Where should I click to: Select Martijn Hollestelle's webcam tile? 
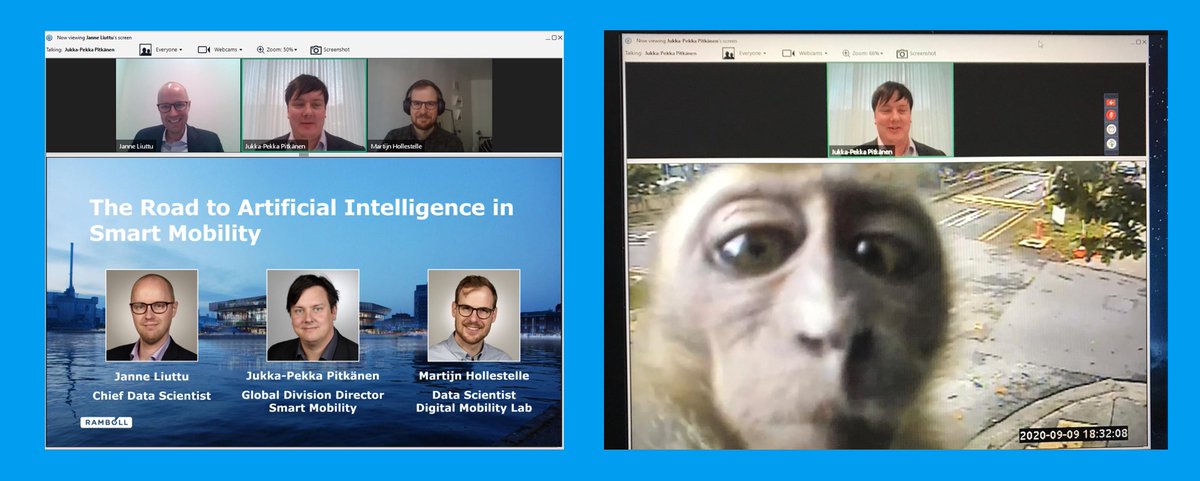click(430, 105)
